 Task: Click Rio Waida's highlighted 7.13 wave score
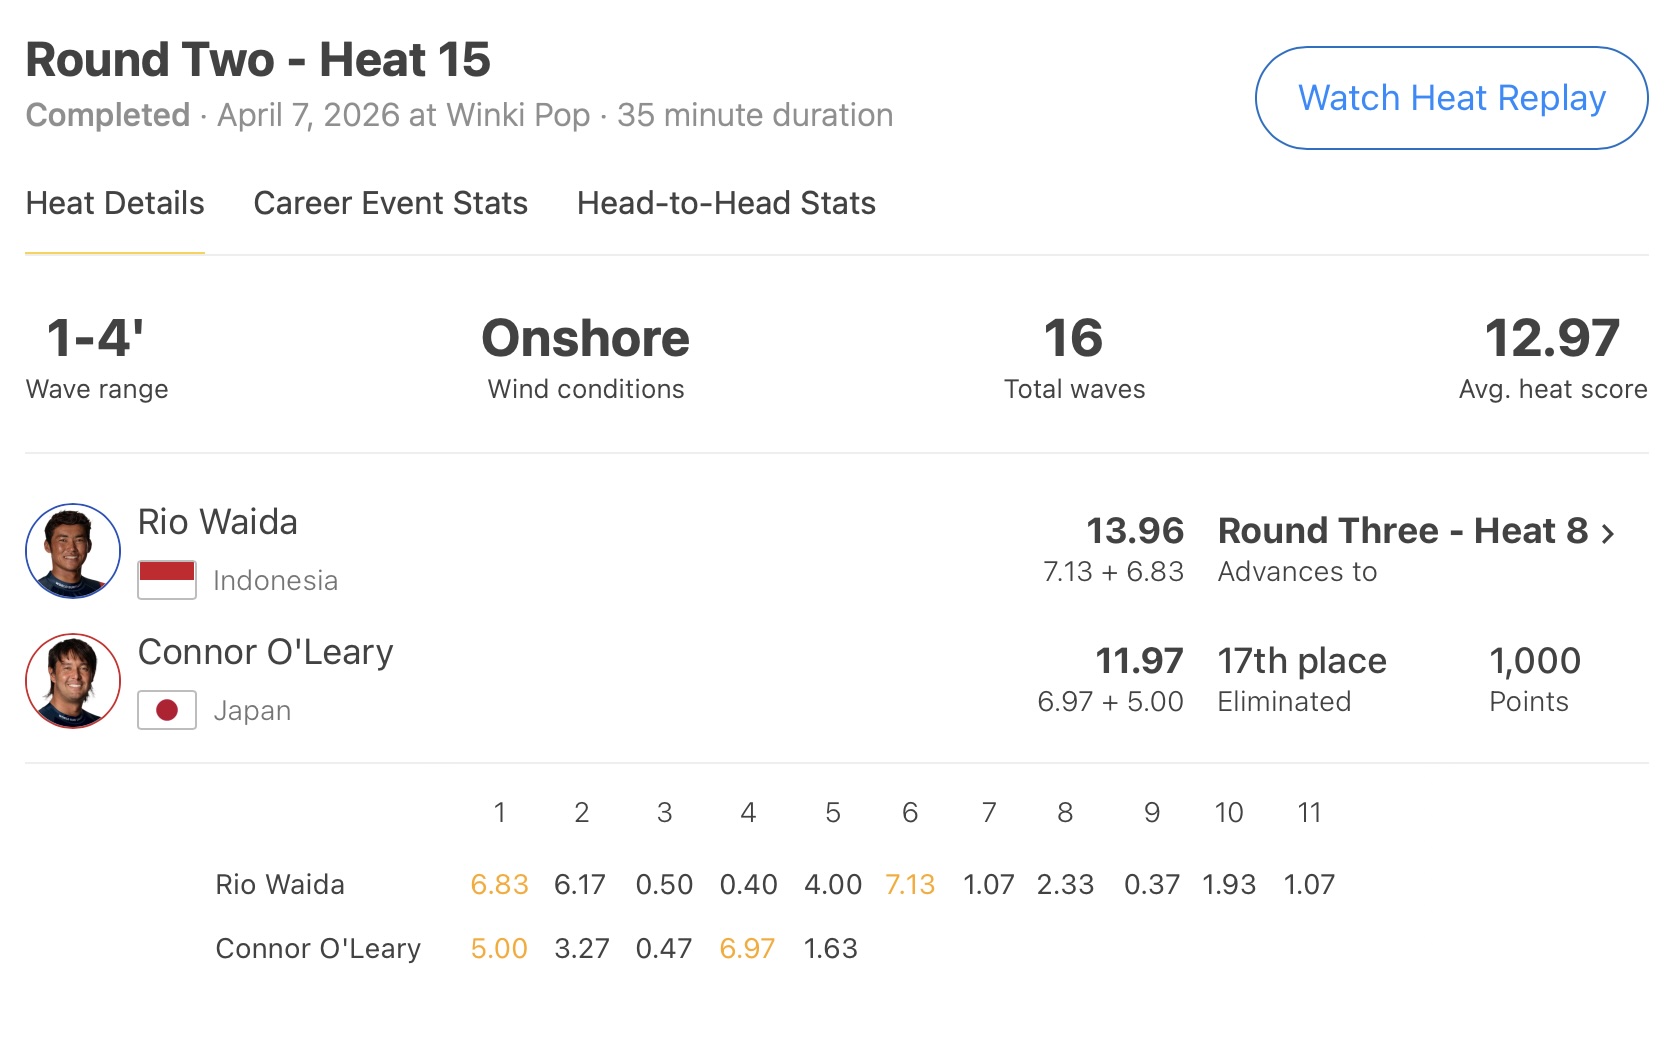tap(910, 884)
